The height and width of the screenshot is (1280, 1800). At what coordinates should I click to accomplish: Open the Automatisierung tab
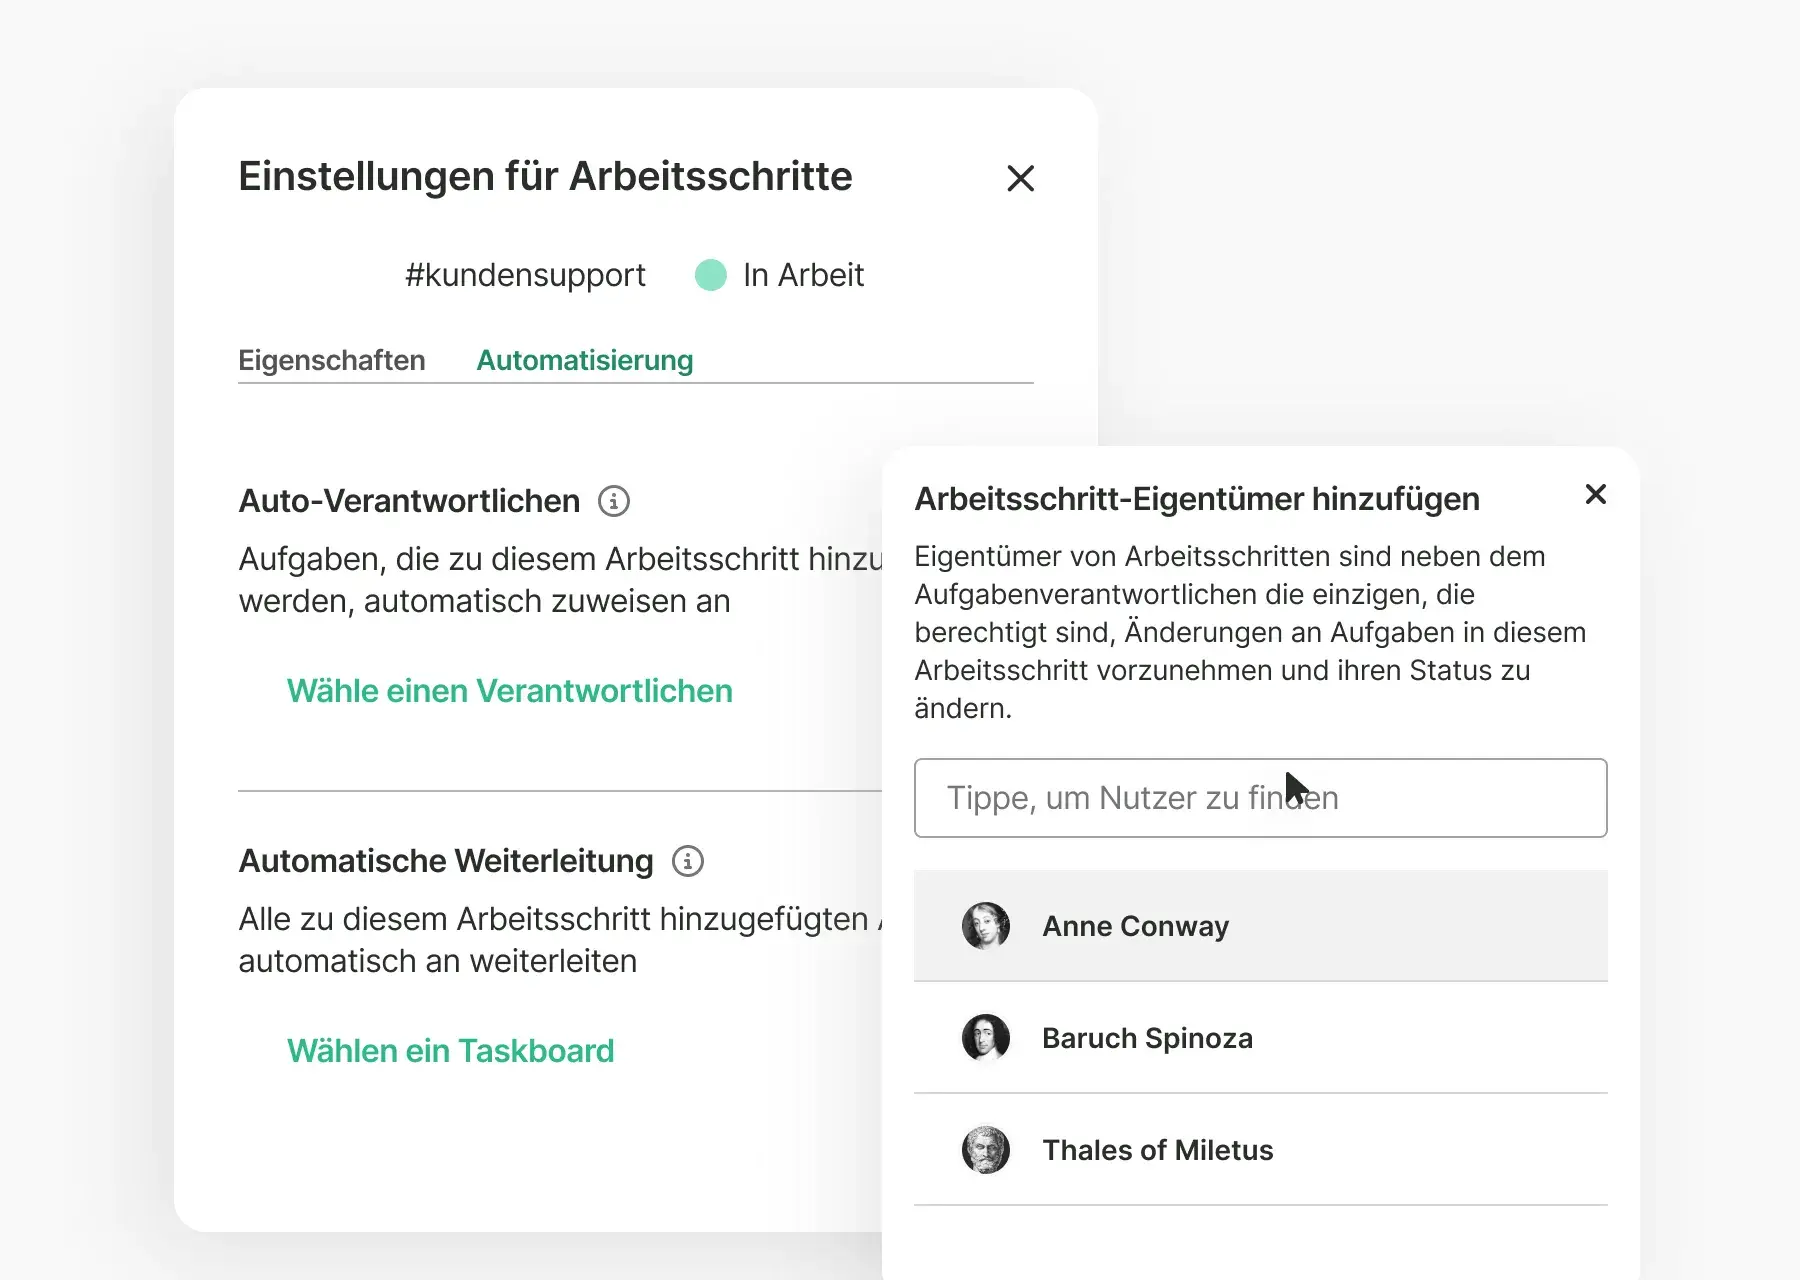pos(584,360)
